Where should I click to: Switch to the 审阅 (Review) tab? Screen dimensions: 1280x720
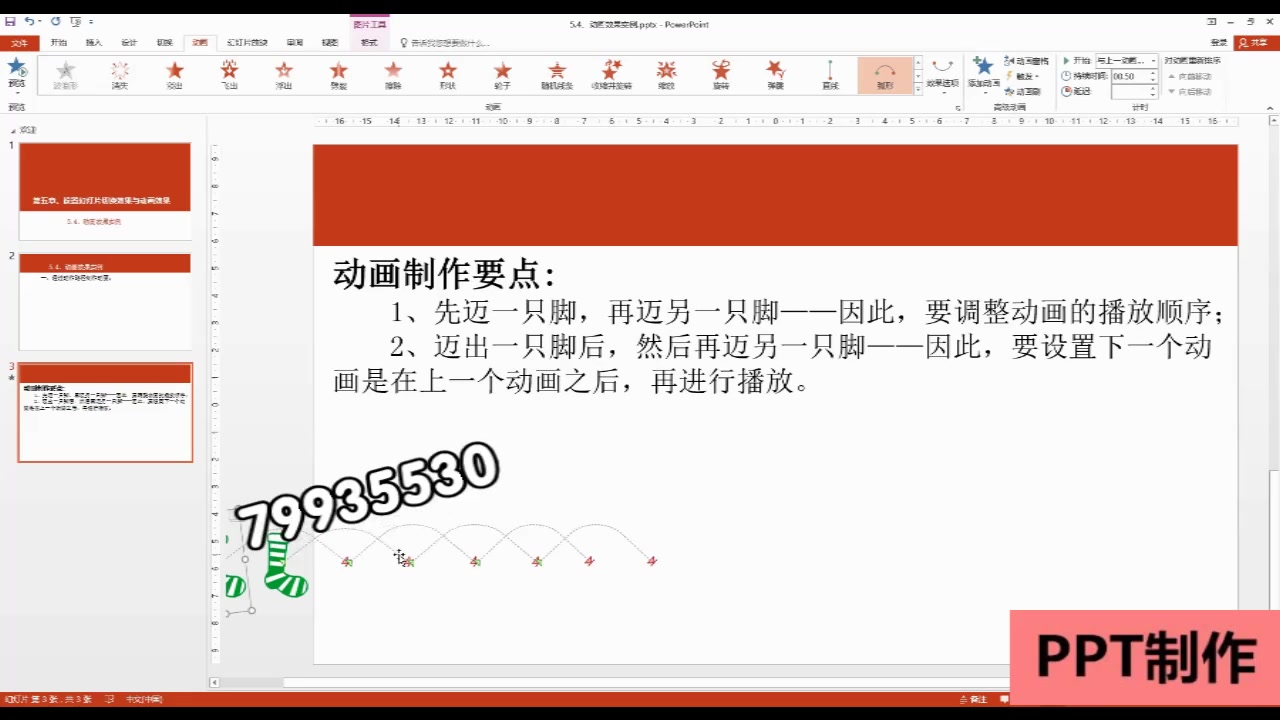coord(295,43)
